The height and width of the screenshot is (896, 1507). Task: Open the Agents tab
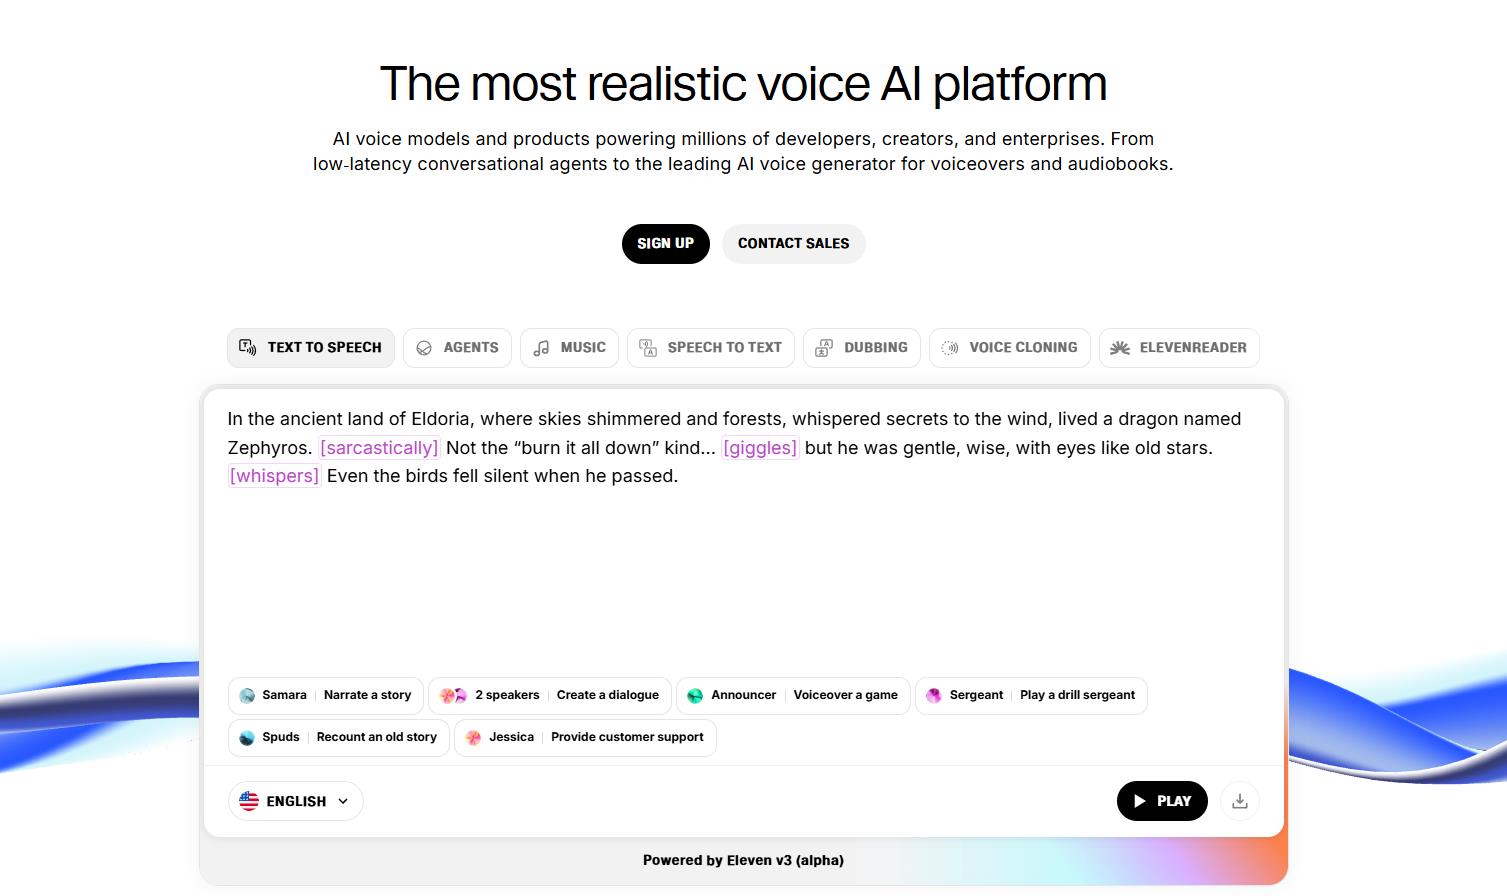click(x=458, y=348)
